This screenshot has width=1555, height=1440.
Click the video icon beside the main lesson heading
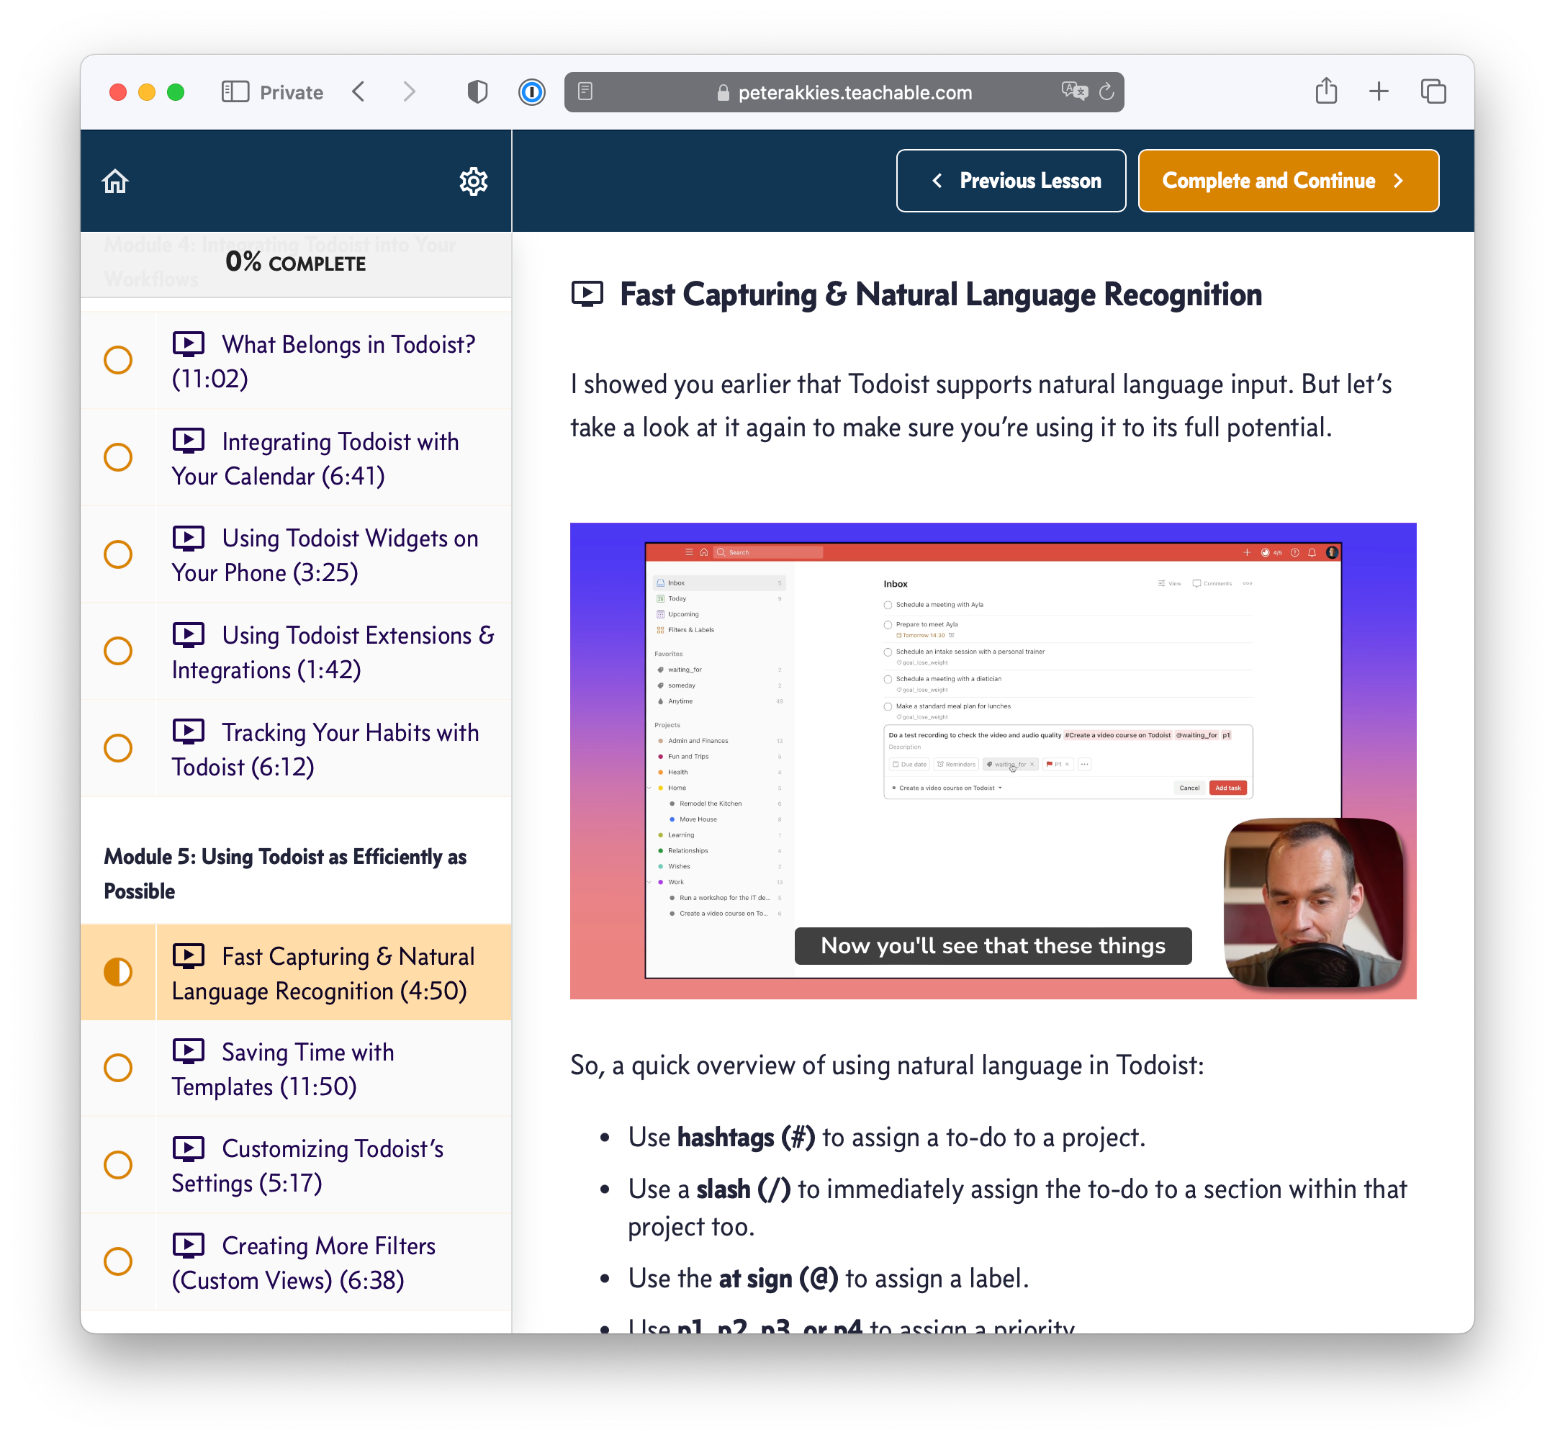click(x=588, y=294)
